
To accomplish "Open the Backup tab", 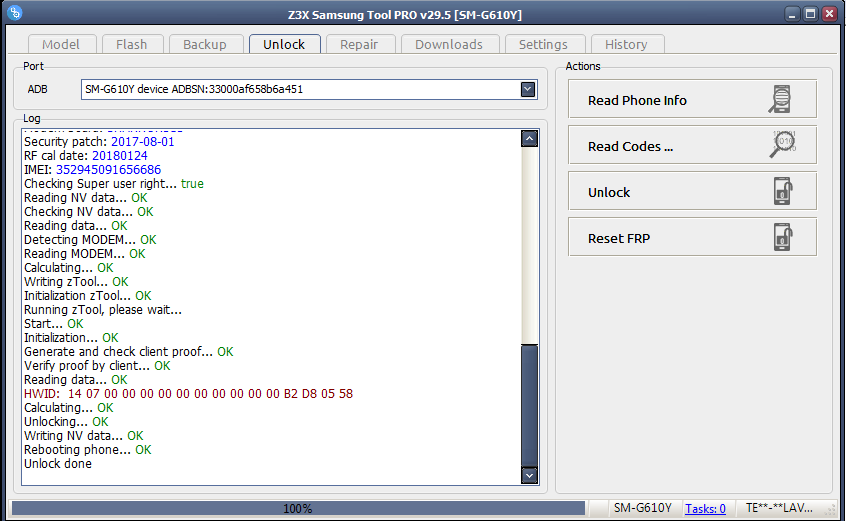I will pyautogui.click(x=205, y=44).
